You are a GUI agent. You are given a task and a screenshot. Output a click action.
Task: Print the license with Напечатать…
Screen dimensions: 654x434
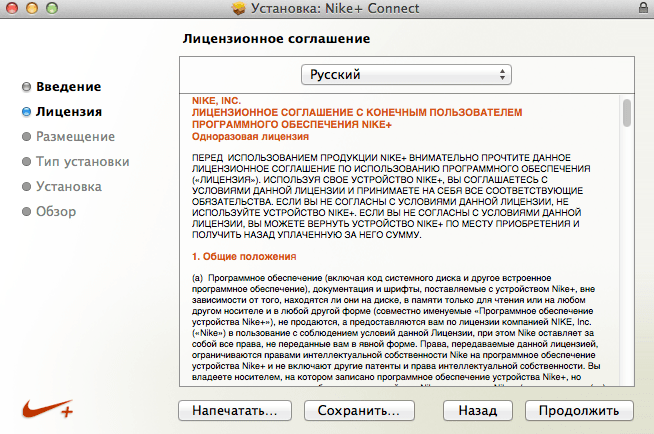pyautogui.click(x=235, y=411)
